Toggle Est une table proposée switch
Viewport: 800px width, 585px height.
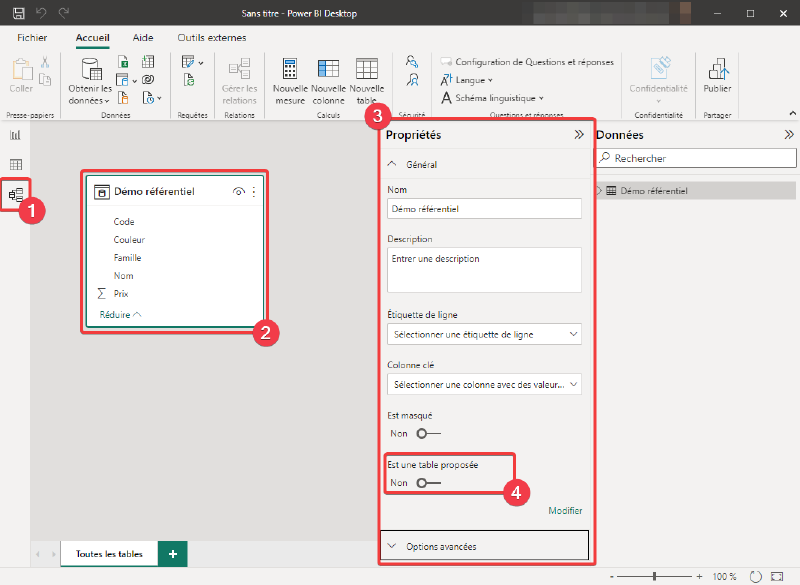(x=429, y=482)
